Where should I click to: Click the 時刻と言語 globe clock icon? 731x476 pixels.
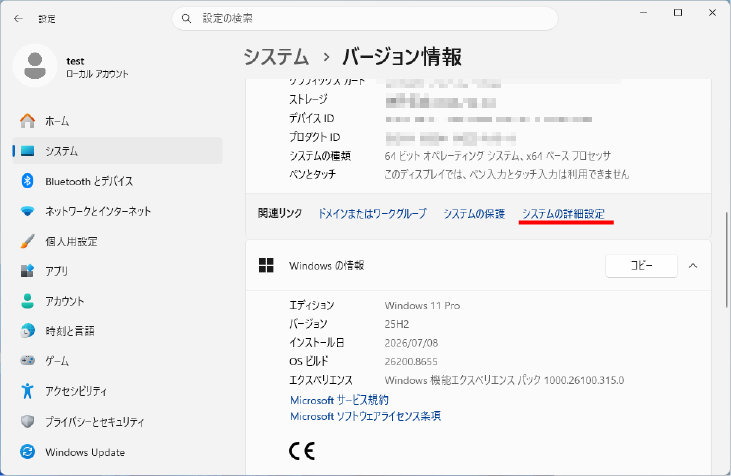pyautogui.click(x=28, y=331)
